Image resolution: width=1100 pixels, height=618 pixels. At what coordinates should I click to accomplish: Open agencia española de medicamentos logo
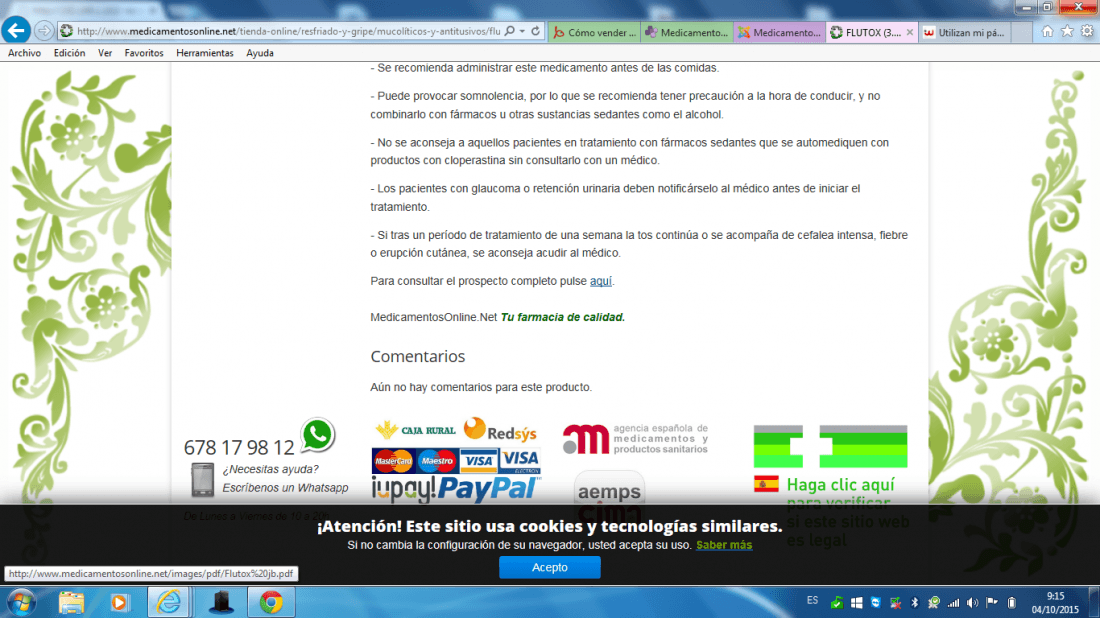tap(636, 439)
